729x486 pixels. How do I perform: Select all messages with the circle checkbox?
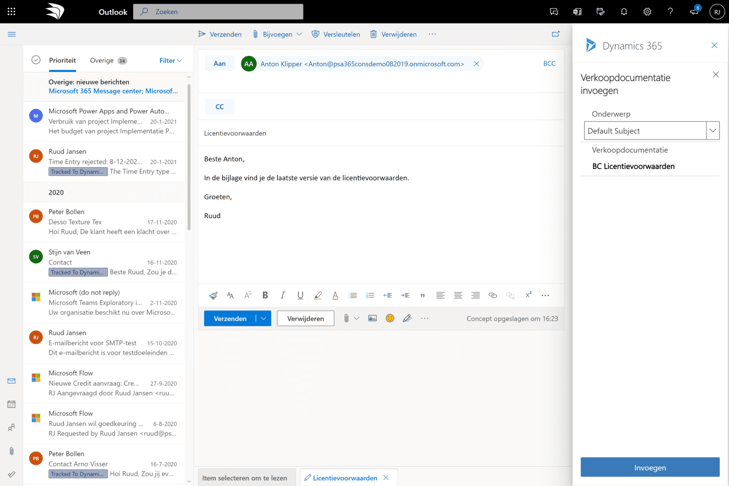coord(36,60)
